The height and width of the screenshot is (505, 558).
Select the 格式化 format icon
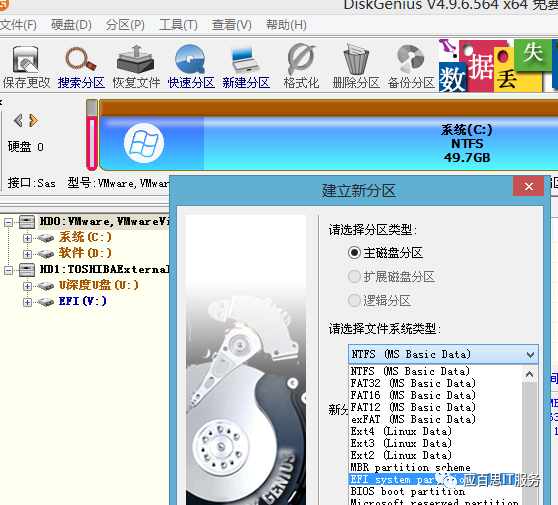point(301,67)
